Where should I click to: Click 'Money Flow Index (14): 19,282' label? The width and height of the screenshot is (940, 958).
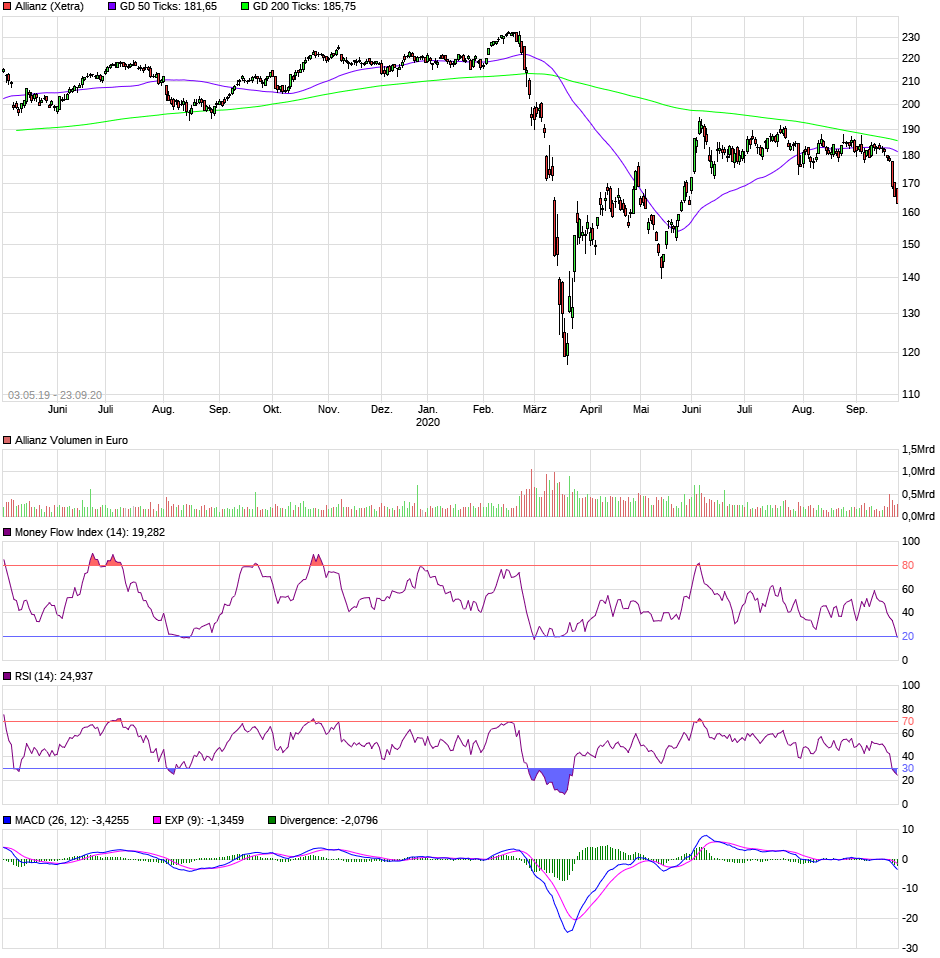90,533
